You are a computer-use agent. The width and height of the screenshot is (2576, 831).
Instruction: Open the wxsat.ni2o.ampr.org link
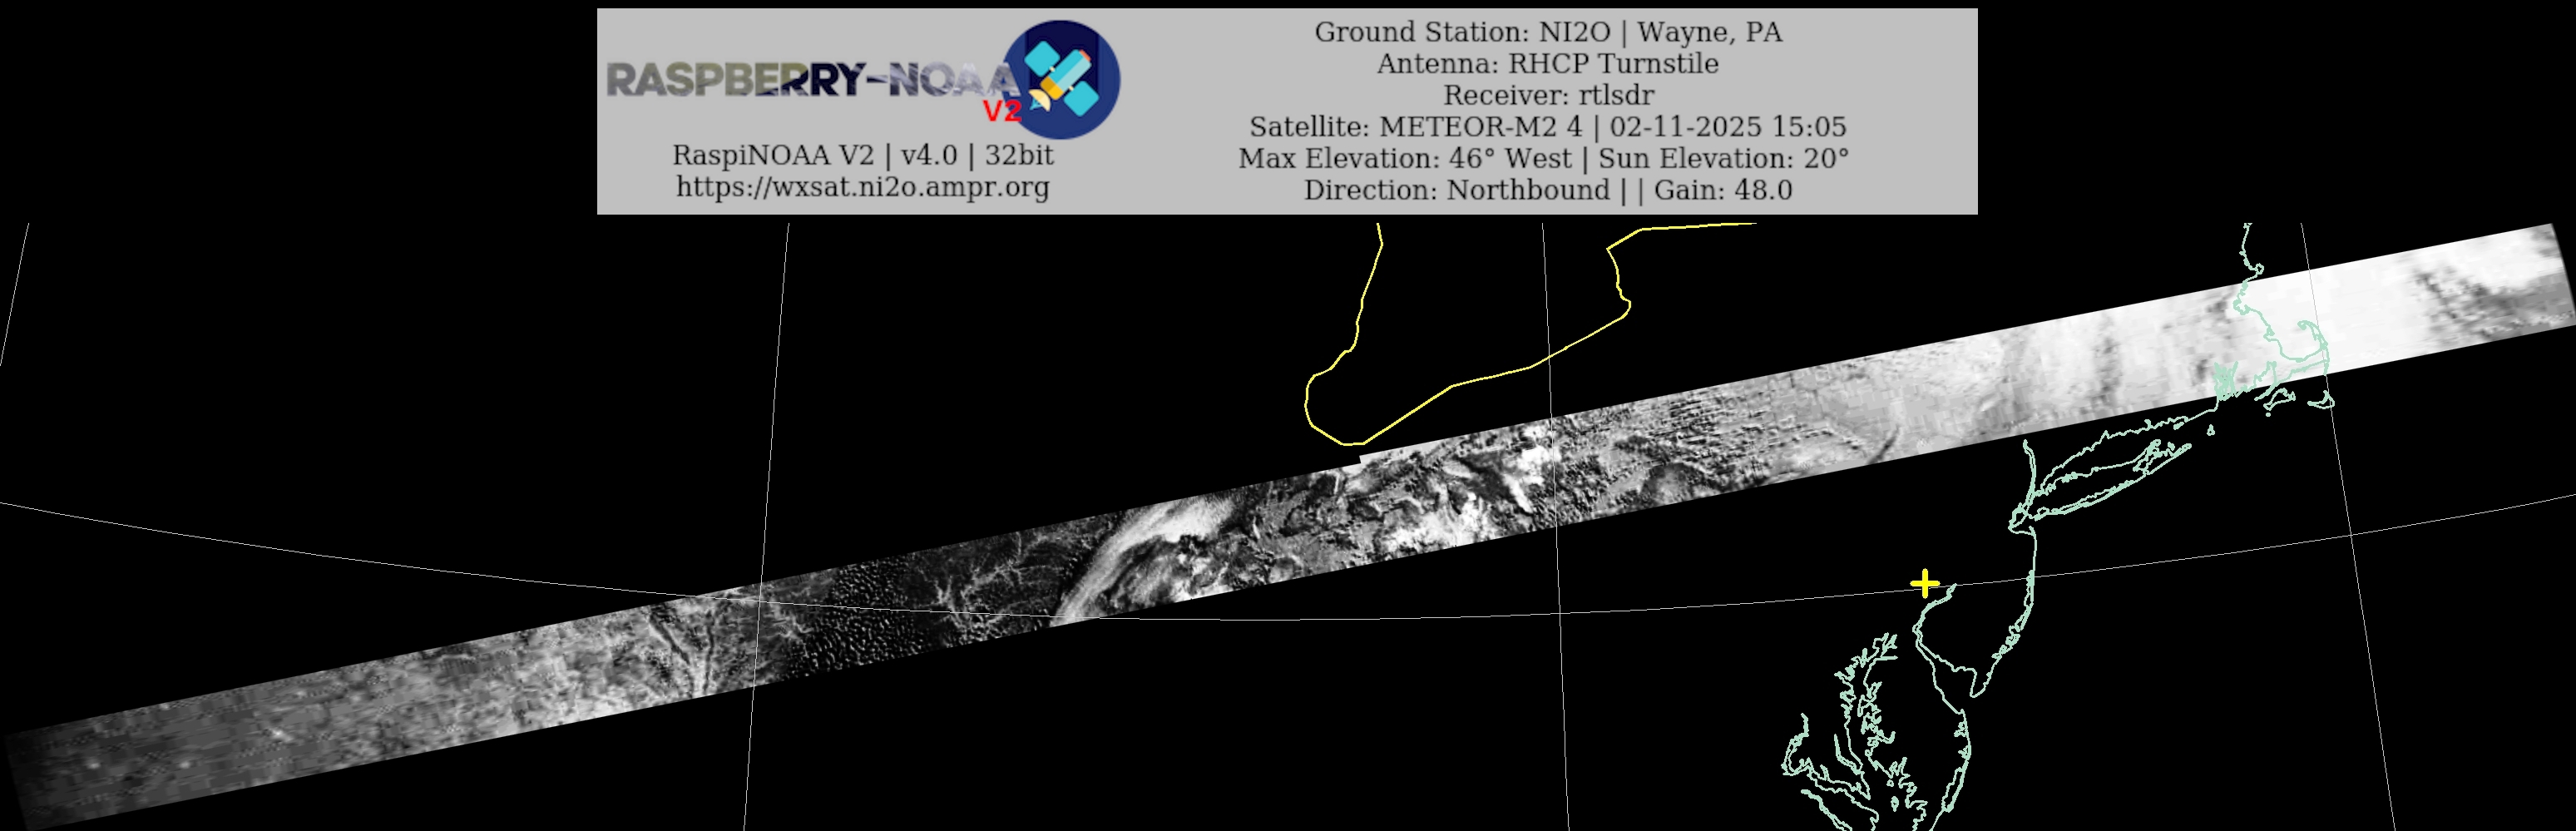[862, 187]
